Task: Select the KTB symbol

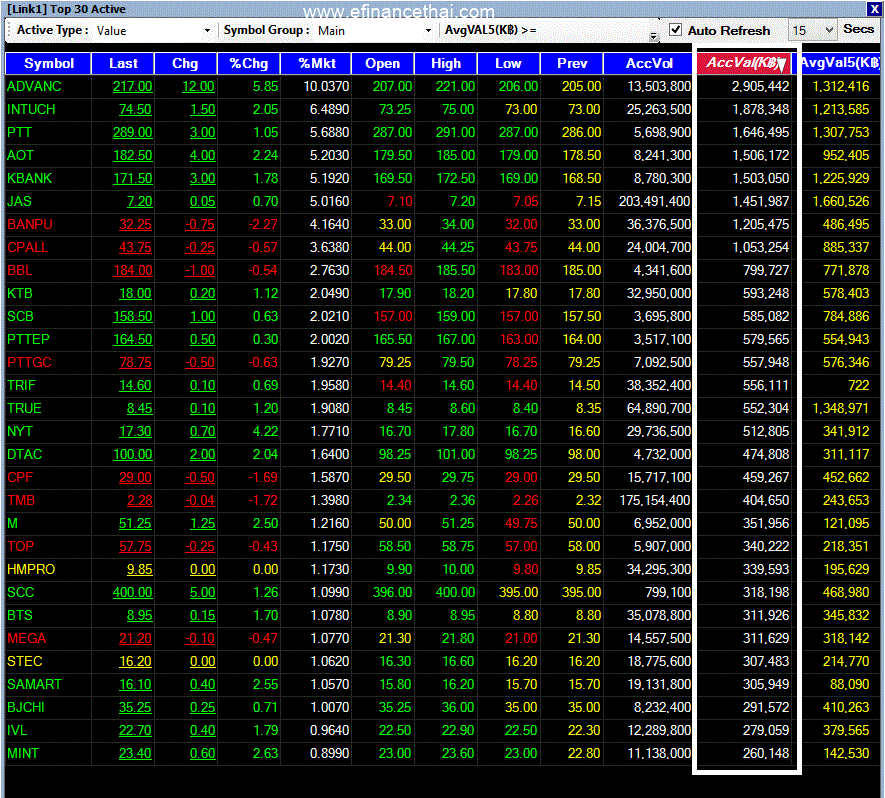Action: coord(20,293)
